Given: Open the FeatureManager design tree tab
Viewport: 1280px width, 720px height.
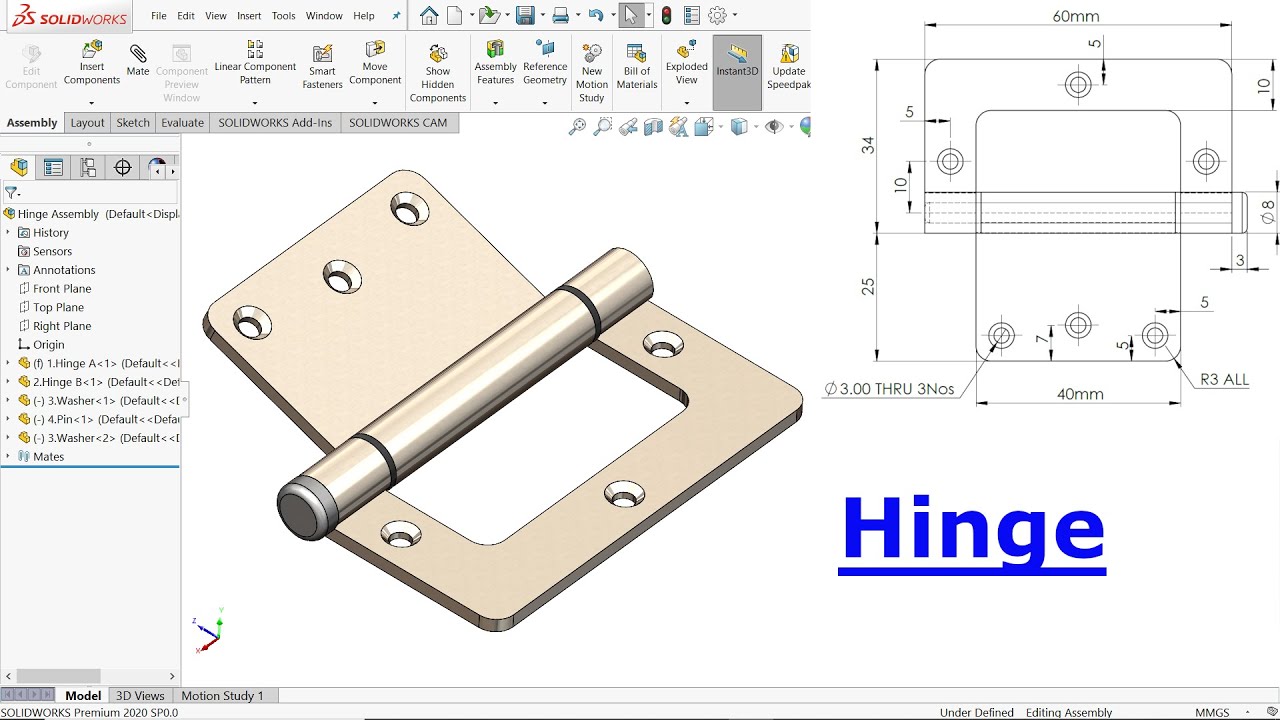Looking at the screenshot, I should tap(19, 168).
